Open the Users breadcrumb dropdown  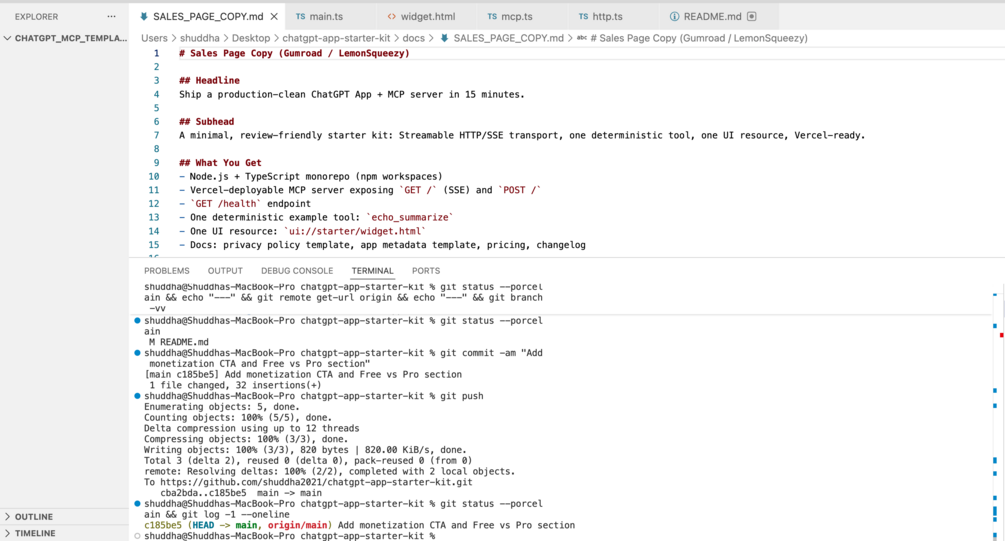(154, 38)
